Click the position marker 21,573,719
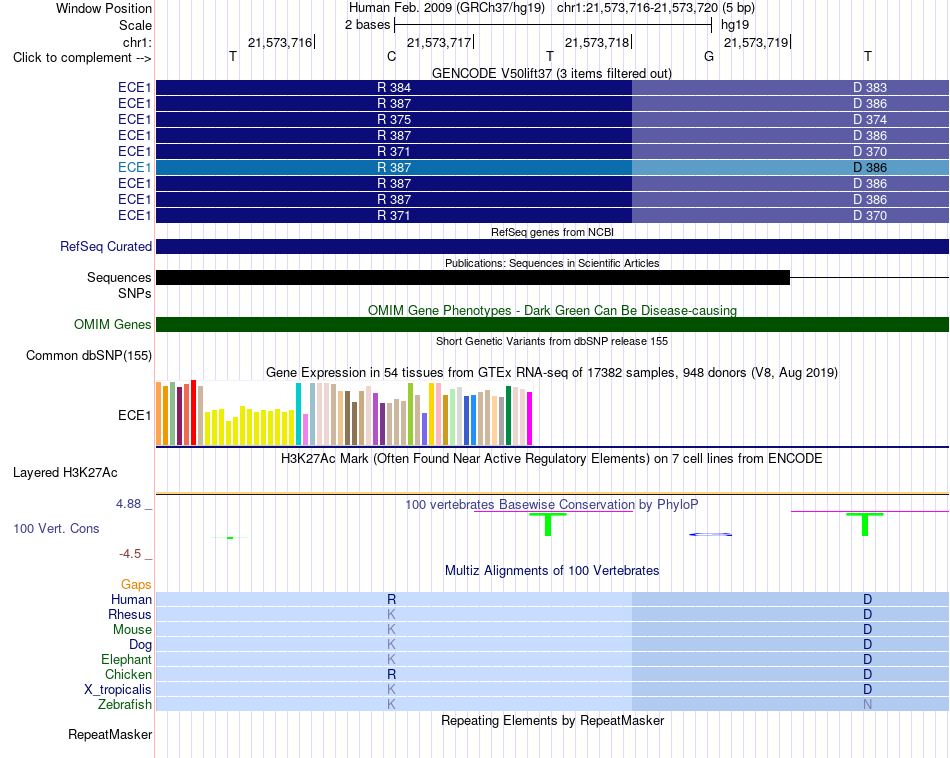Viewport: 950px width, 758px height. (757, 42)
